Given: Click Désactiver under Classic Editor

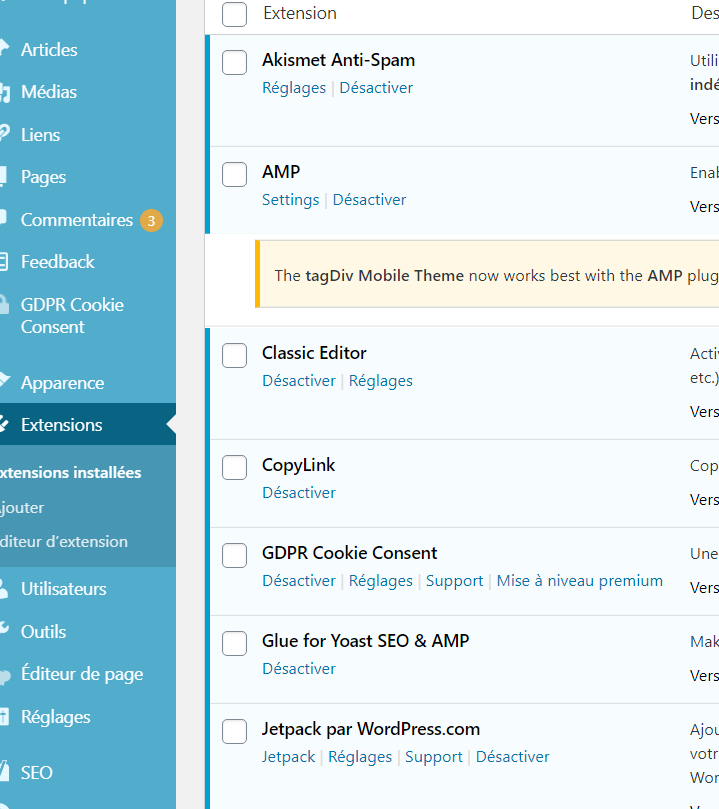Looking at the screenshot, I should tap(299, 381).
